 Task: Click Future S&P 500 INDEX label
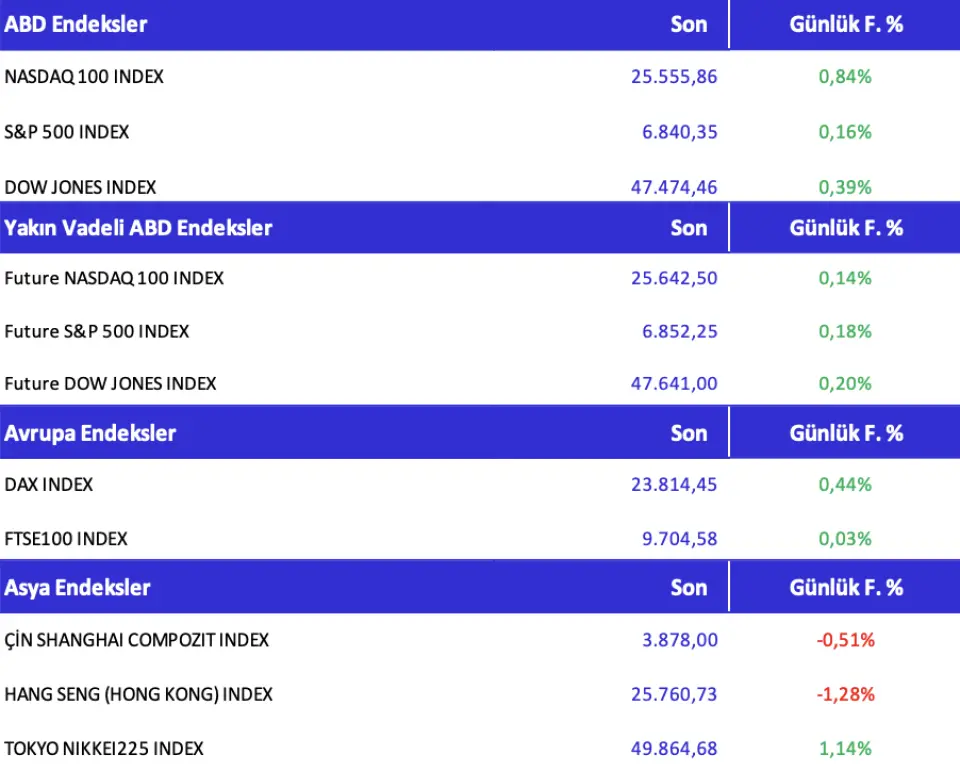97,331
